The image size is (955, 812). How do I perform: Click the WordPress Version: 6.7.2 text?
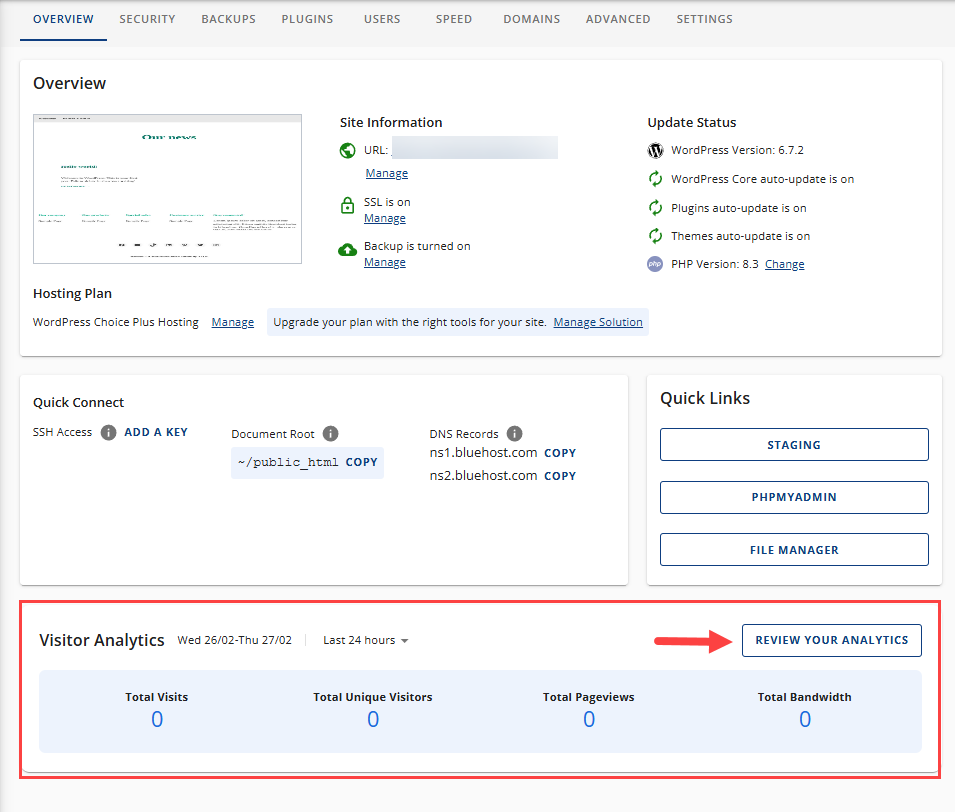pos(738,150)
